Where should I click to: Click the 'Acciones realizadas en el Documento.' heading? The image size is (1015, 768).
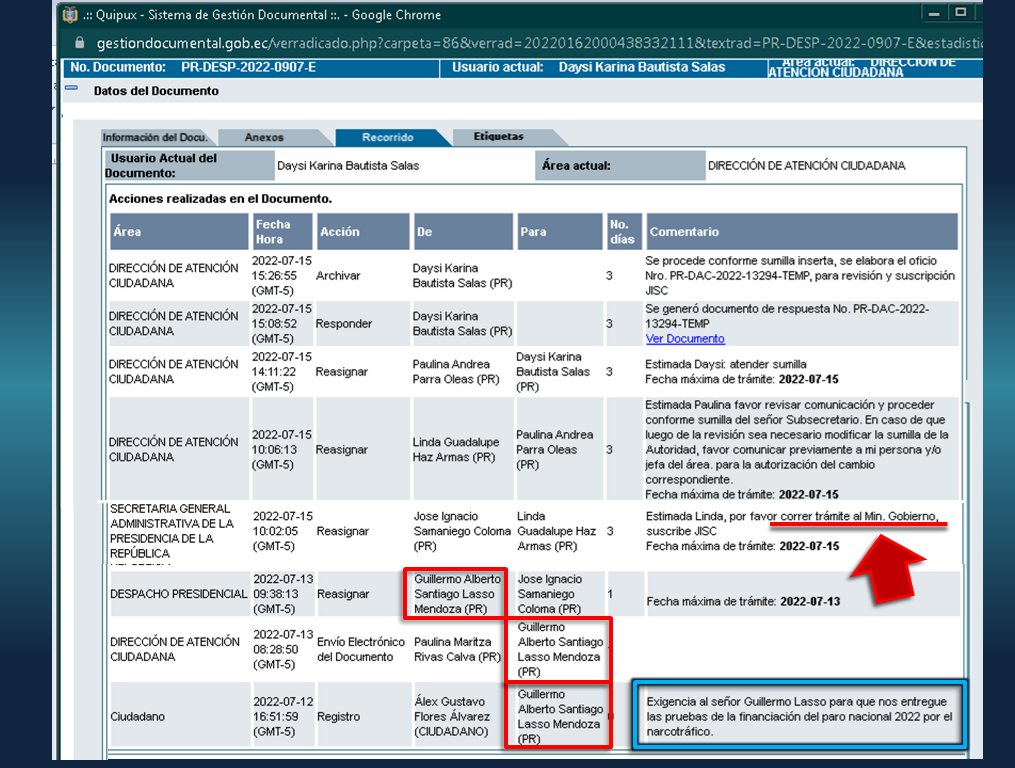click(x=220, y=199)
